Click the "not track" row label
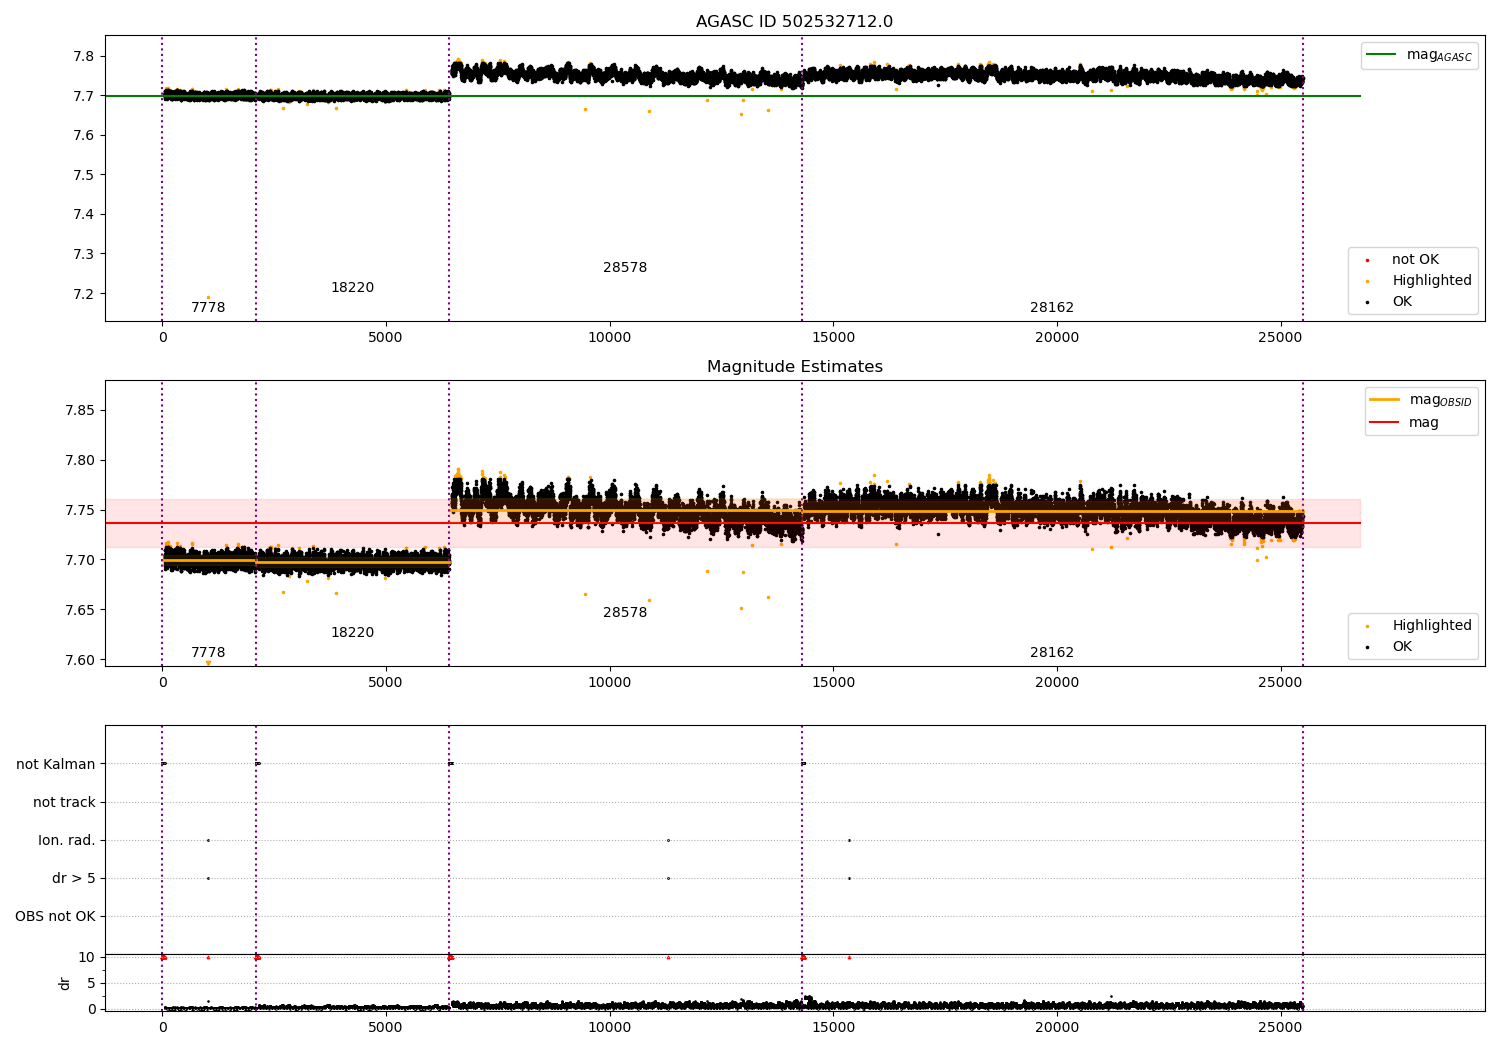This screenshot has height=1050, width=1500. click(x=64, y=802)
